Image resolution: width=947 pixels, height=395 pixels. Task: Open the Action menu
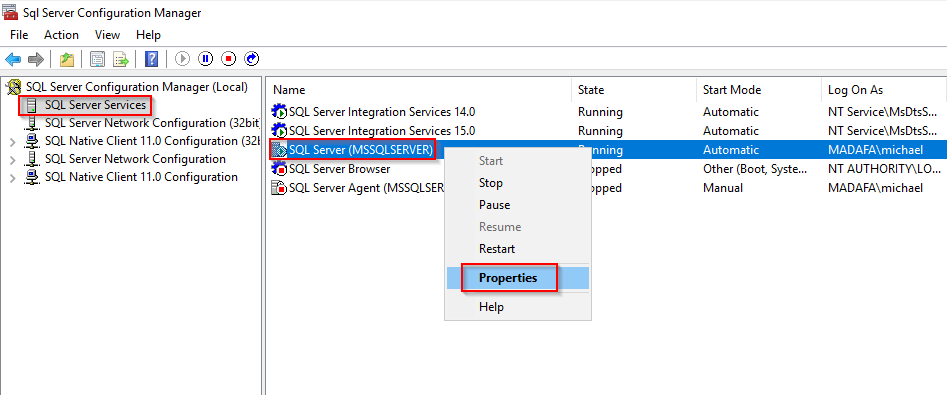click(61, 35)
